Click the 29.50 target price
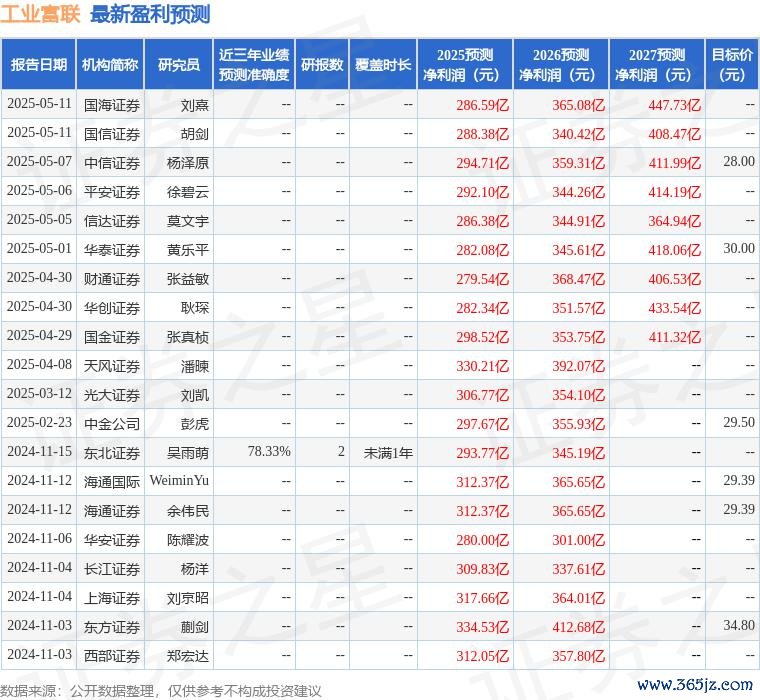Screen dimensions: 760x700 (x=739, y=422)
